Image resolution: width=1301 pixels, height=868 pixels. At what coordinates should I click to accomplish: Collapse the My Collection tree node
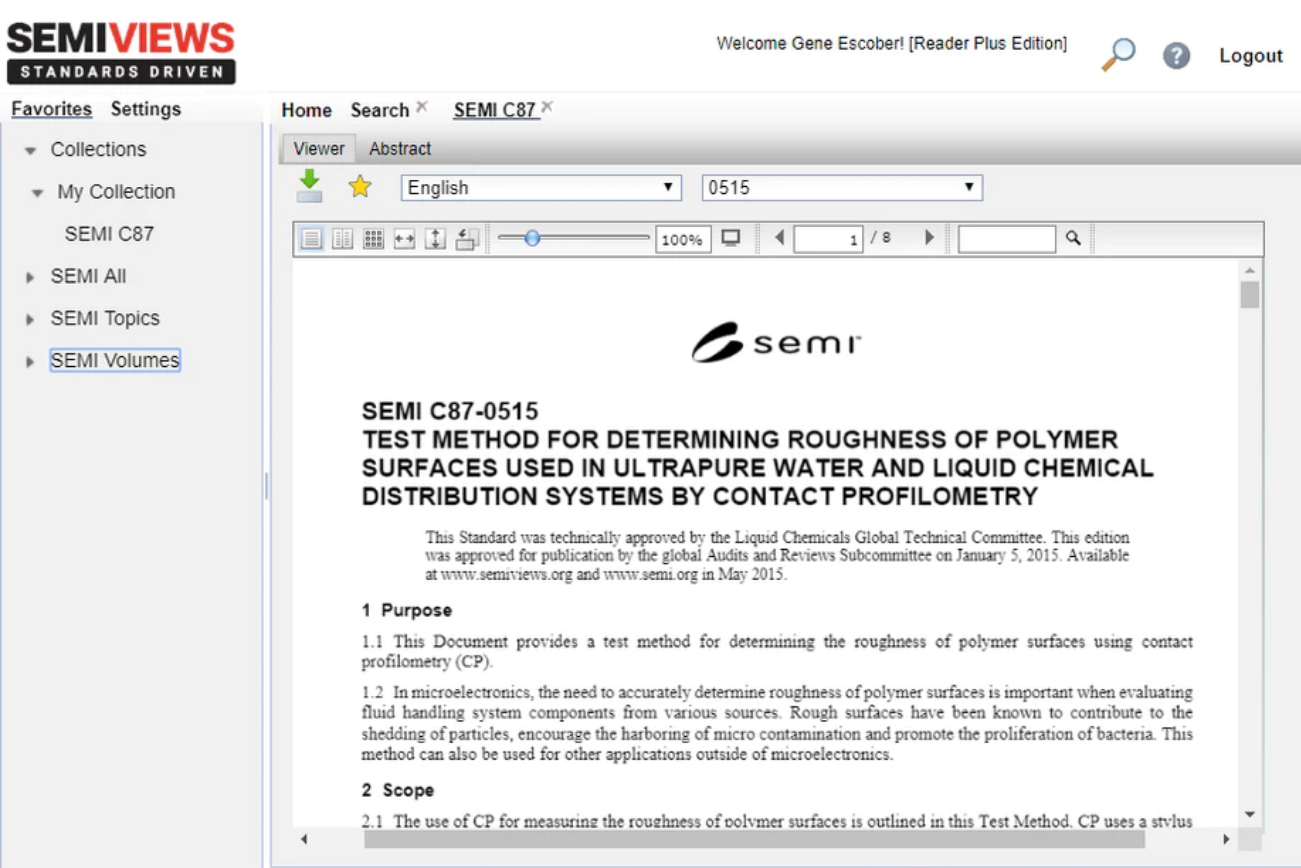(37, 193)
